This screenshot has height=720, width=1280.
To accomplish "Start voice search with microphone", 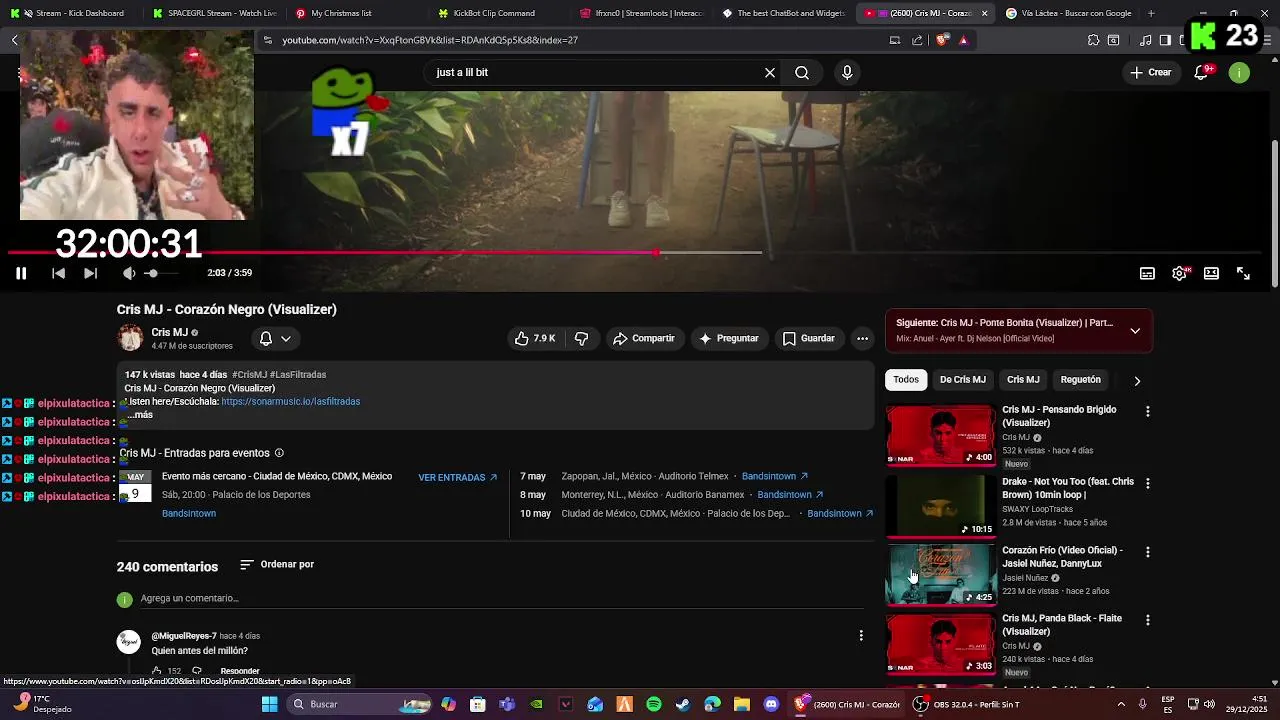I will tap(847, 72).
